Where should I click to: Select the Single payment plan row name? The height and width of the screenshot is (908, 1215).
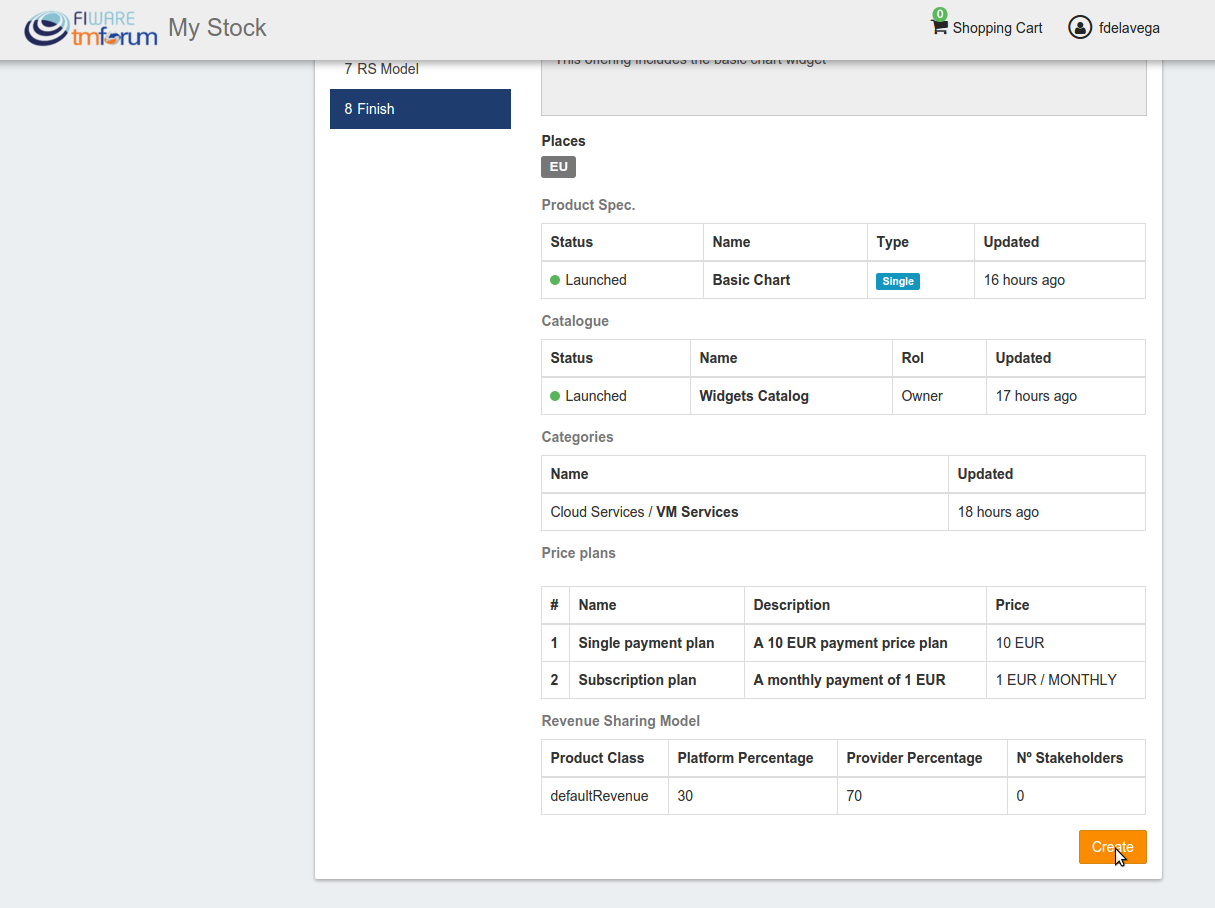pos(646,643)
